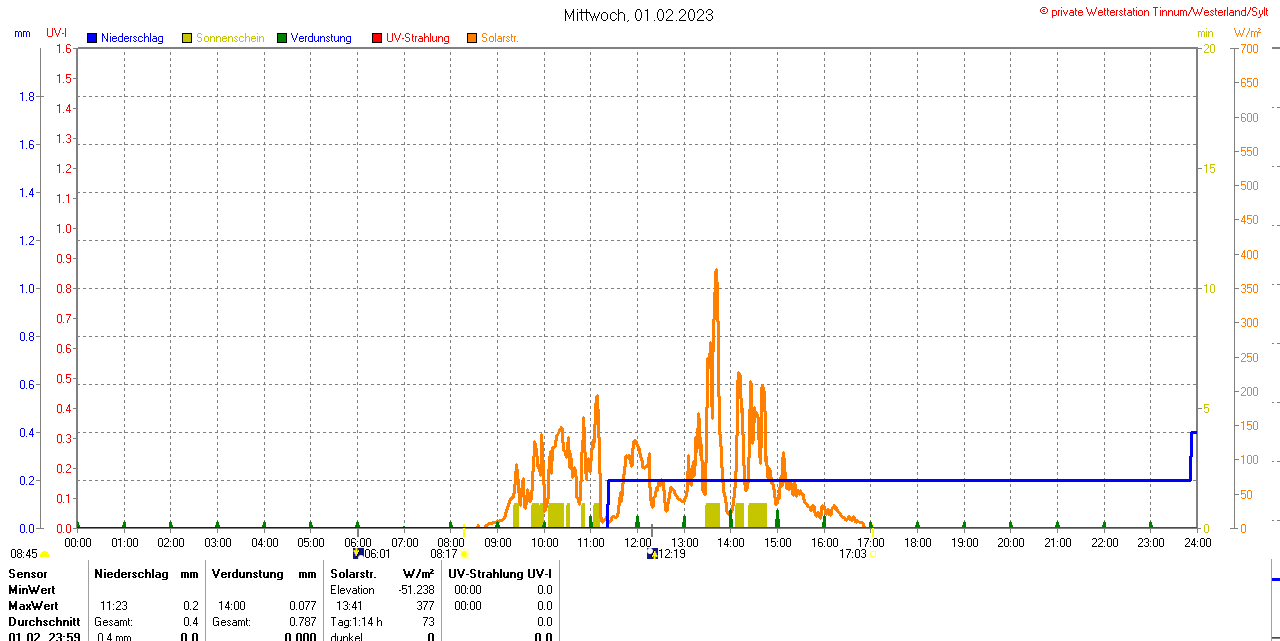Click the yellow Sonnenschein legend square
The height and width of the screenshot is (641, 1280).
coord(187,38)
